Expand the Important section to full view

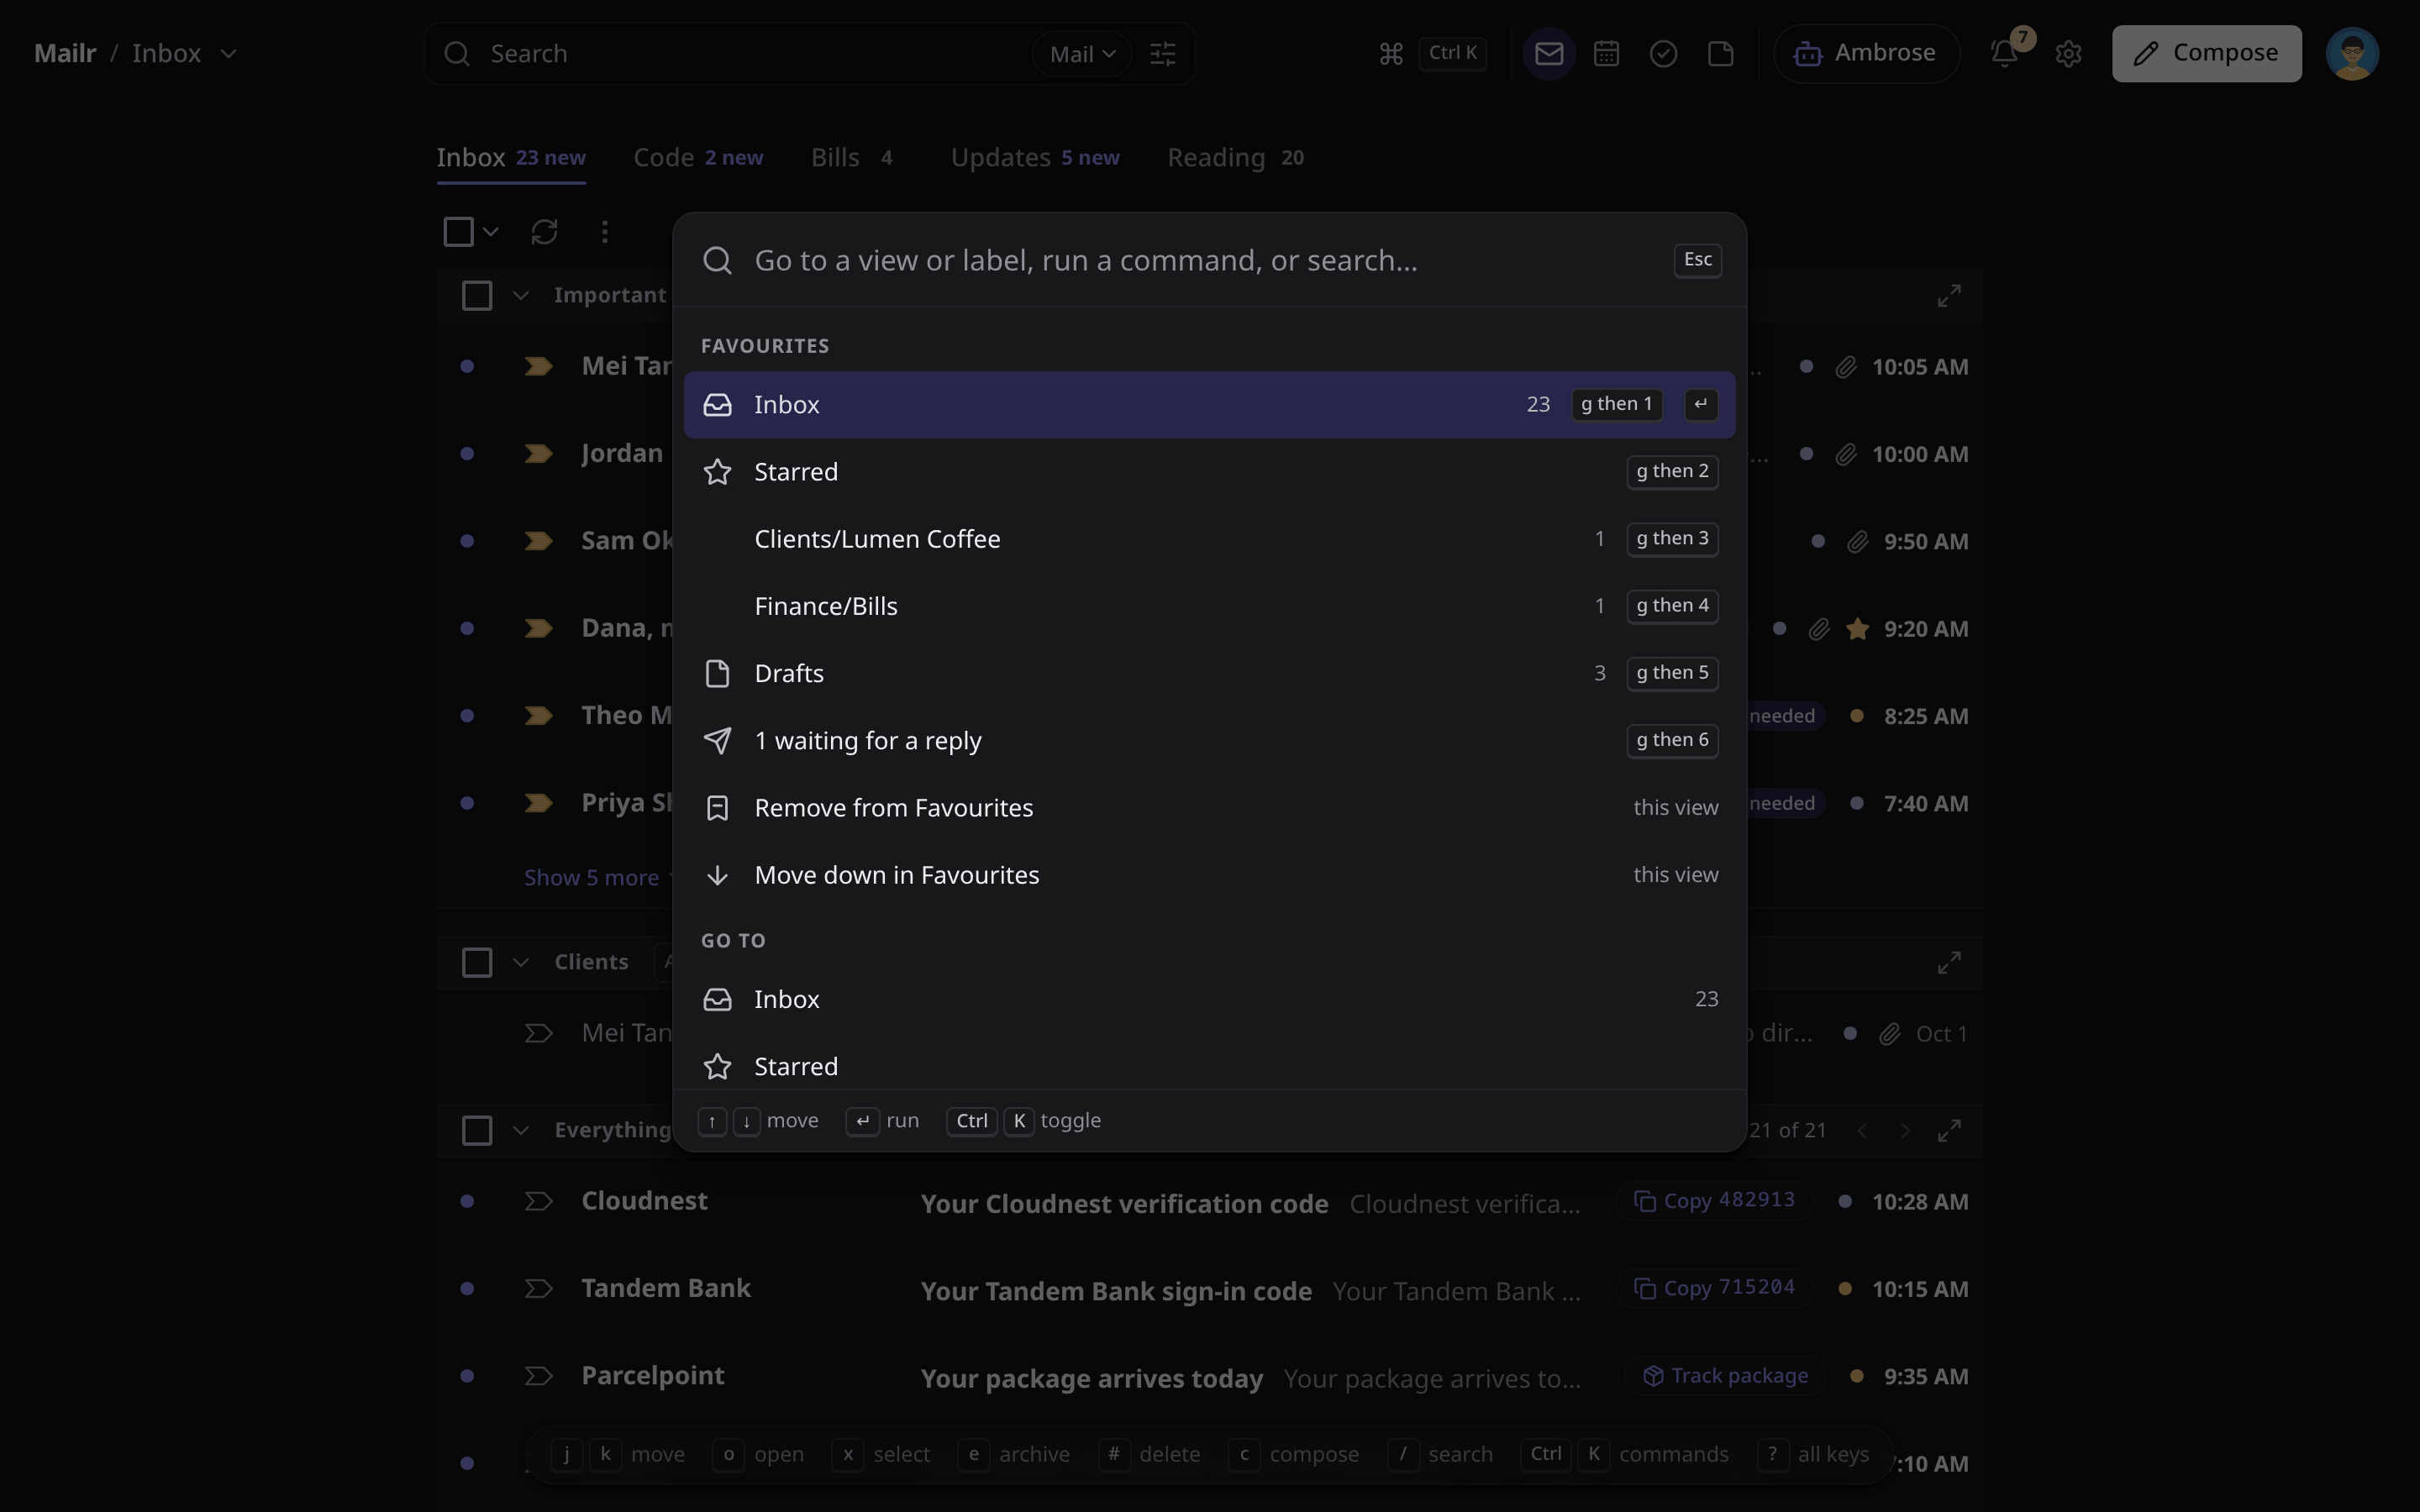pyautogui.click(x=1949, y=296)
